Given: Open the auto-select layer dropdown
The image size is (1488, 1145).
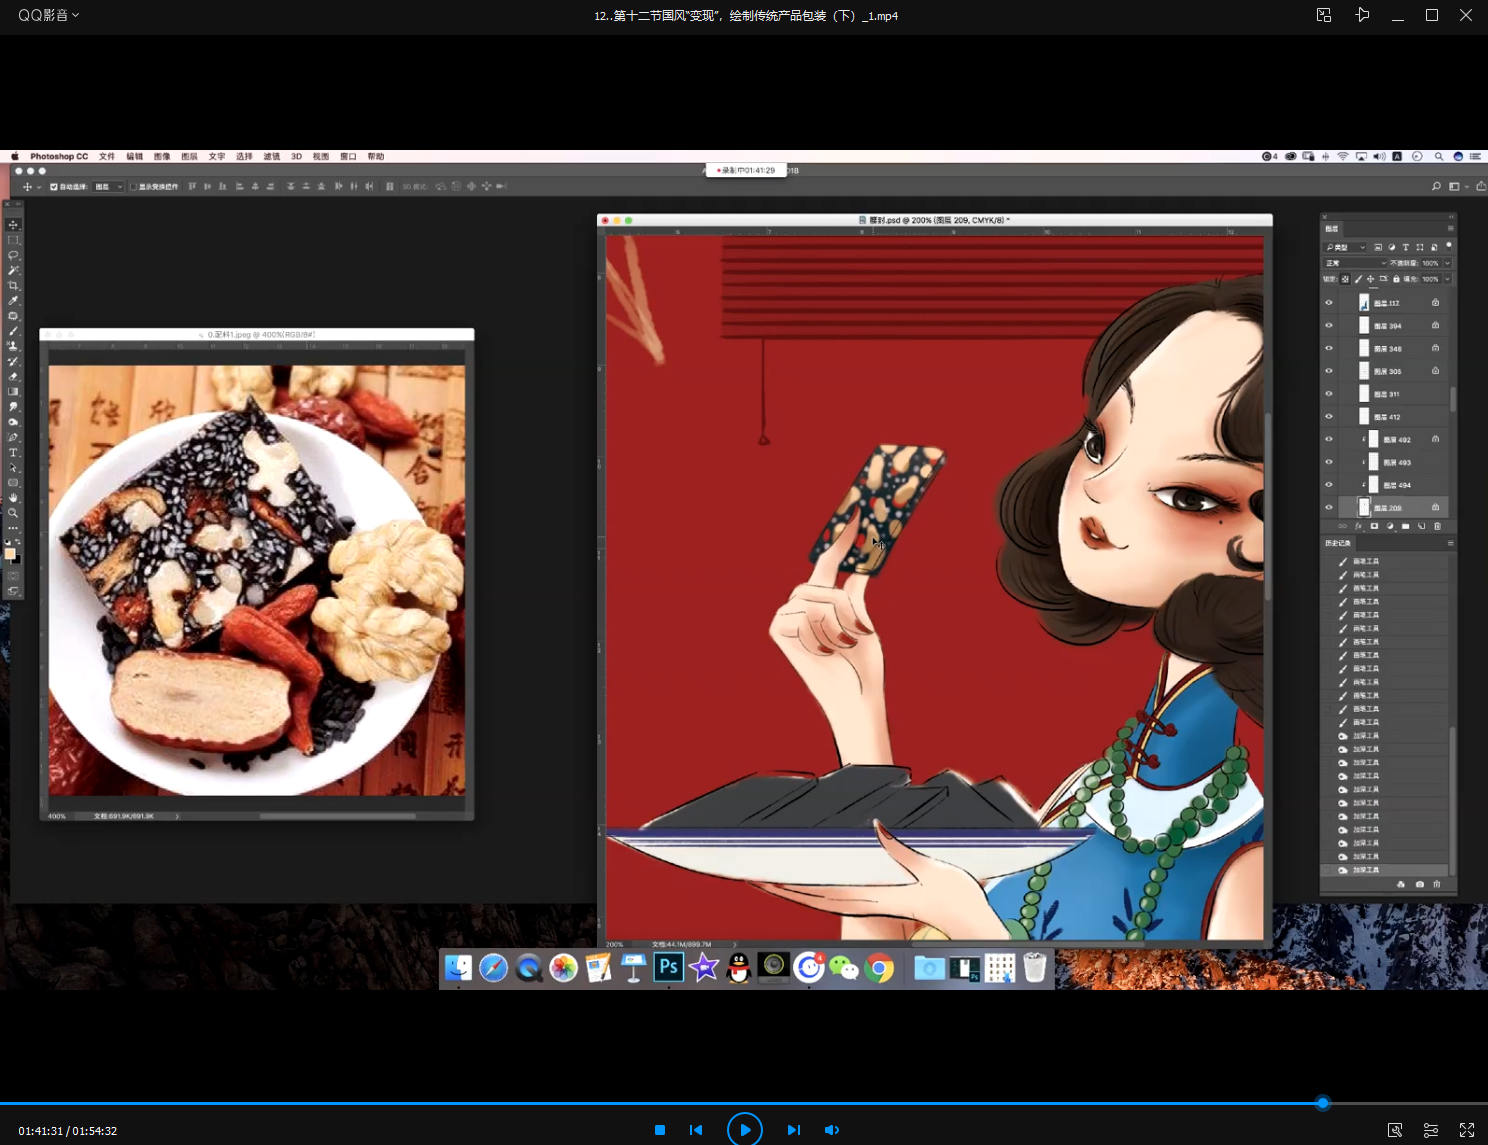Looking at the screenshot, I should point(108,186).
